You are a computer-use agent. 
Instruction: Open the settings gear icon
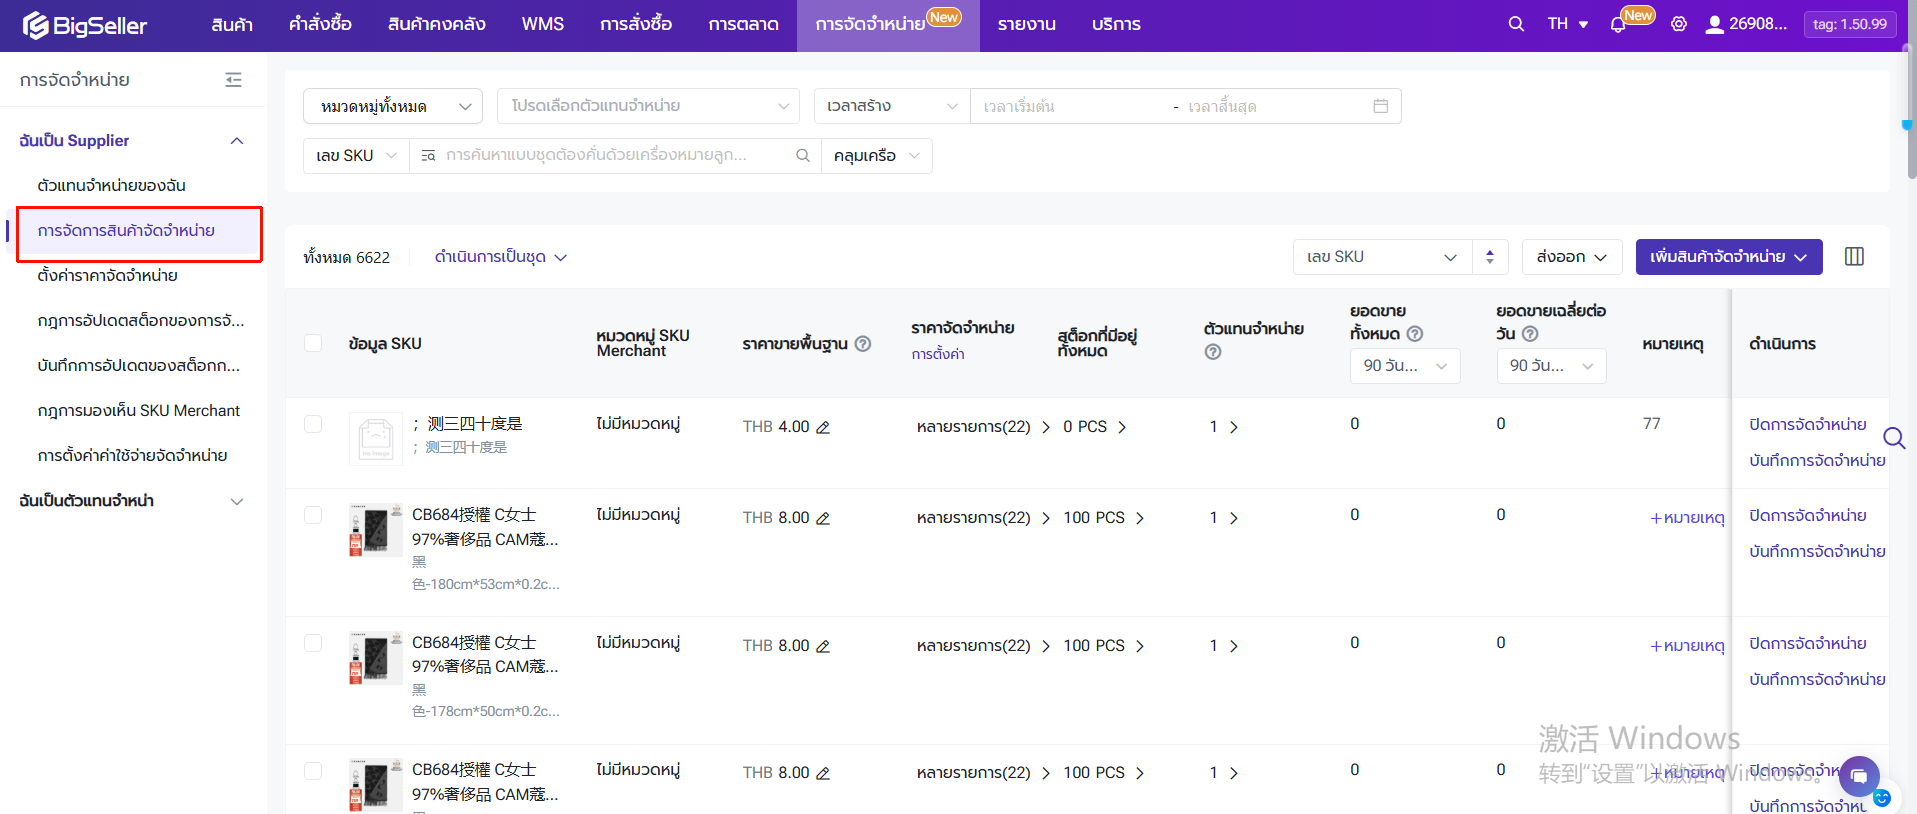coord(1679,24)
